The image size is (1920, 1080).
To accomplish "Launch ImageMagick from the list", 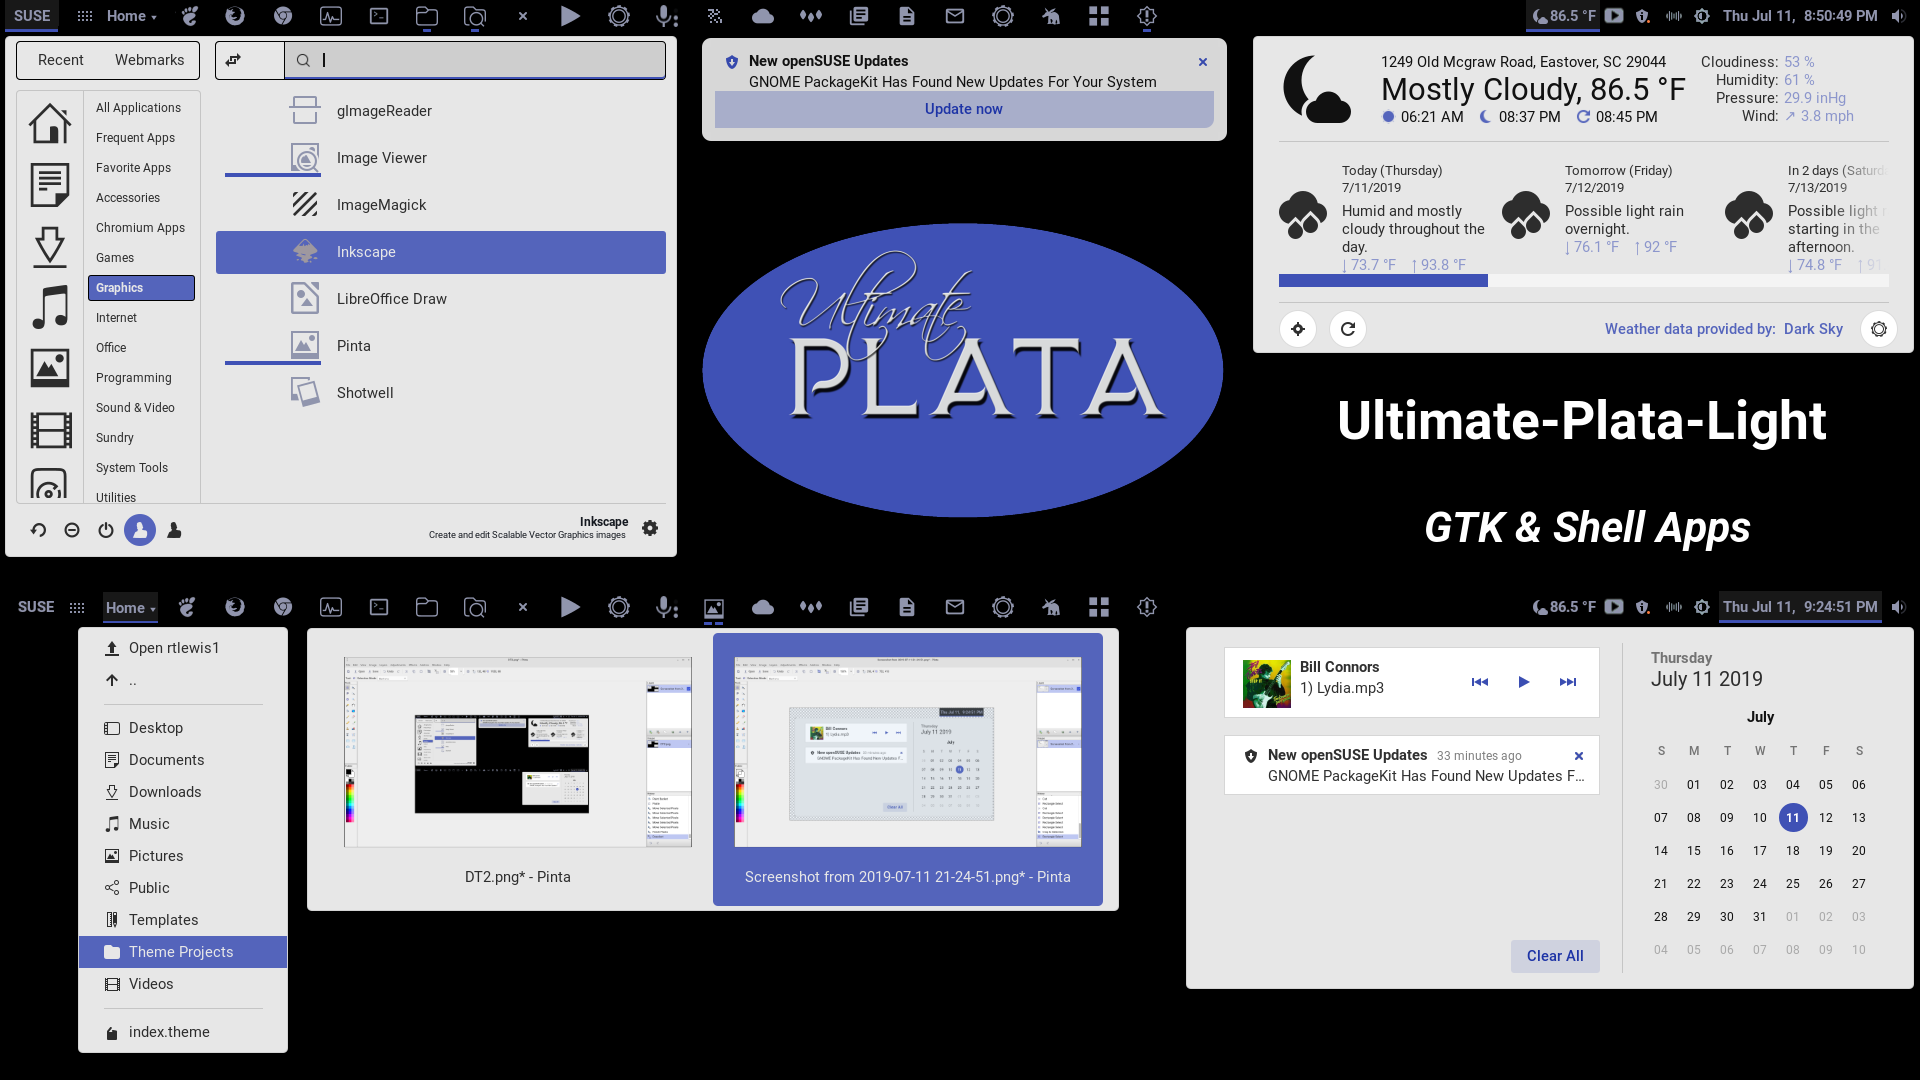I will pos(440,205).
